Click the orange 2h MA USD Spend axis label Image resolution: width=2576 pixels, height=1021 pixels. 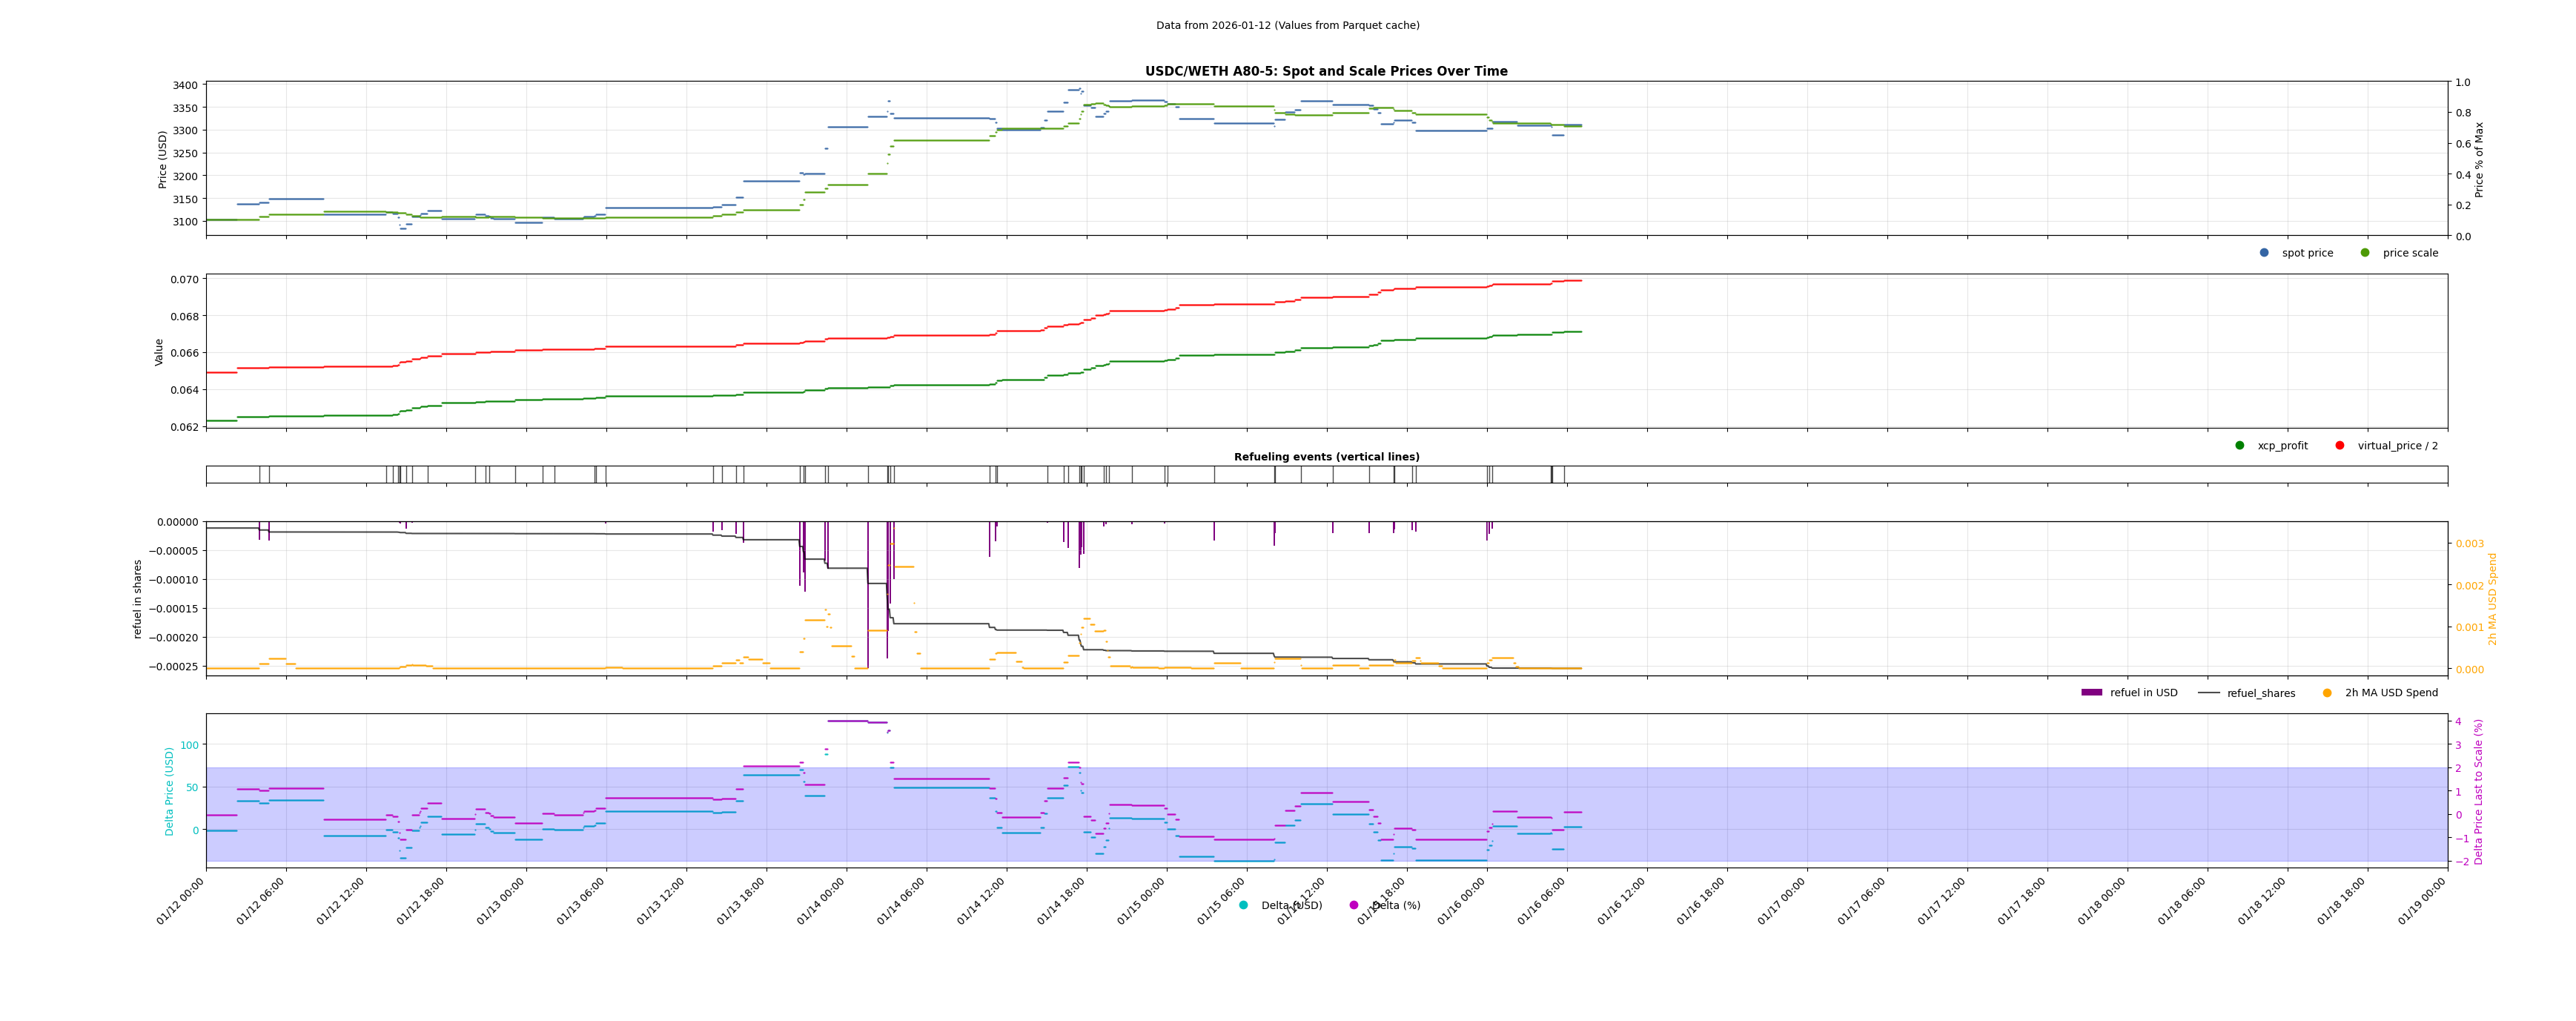[x=2493, y=599]
